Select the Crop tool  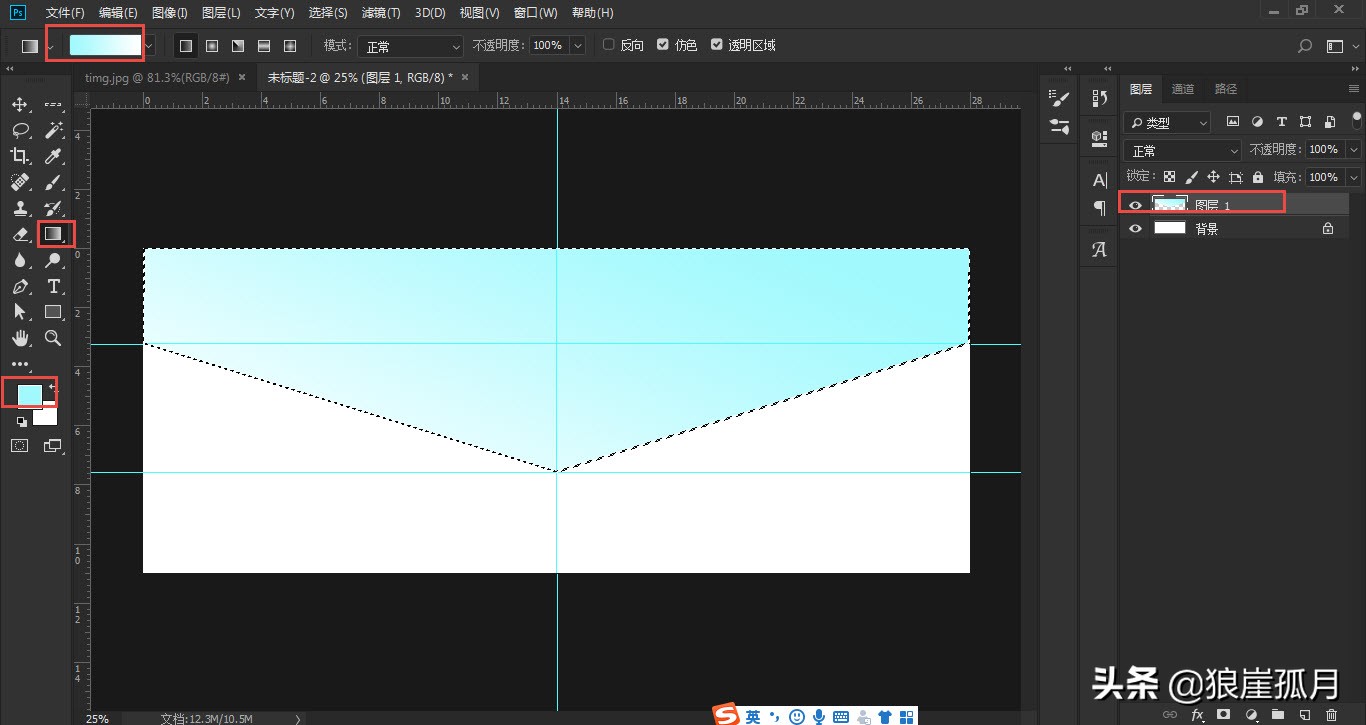click(20, 156)
